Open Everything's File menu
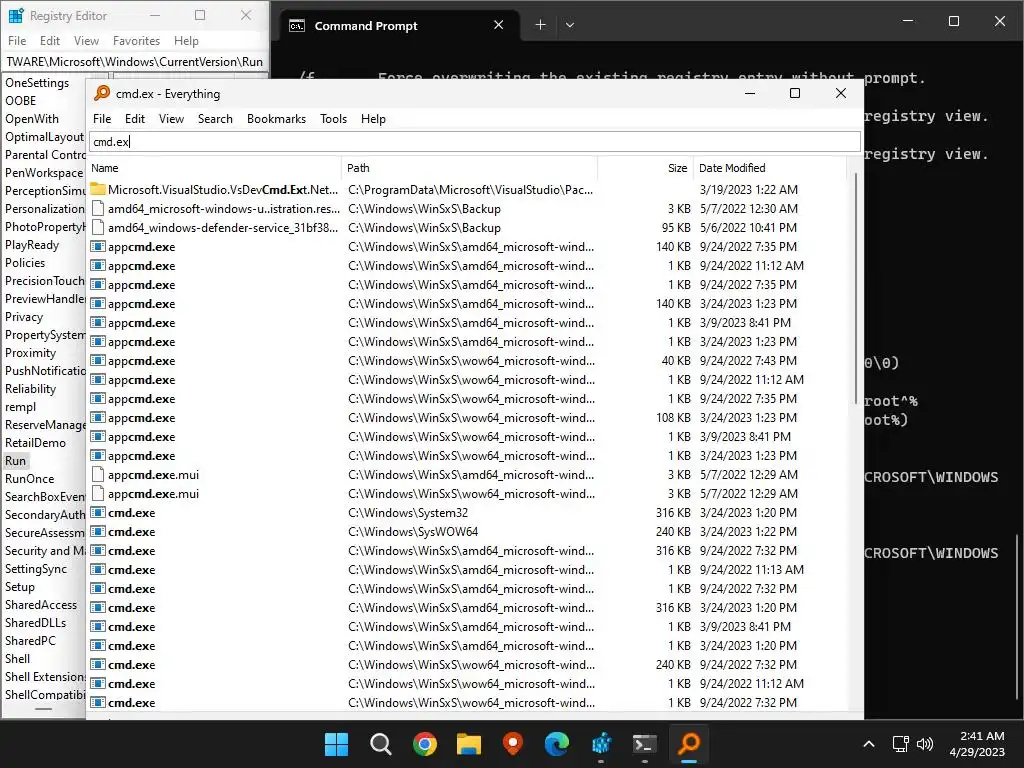The image size is (1024, 768). point(102,119)
